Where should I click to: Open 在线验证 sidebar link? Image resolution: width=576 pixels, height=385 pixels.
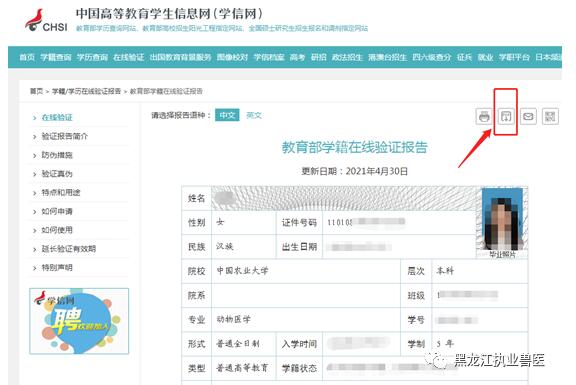point(57,118)
